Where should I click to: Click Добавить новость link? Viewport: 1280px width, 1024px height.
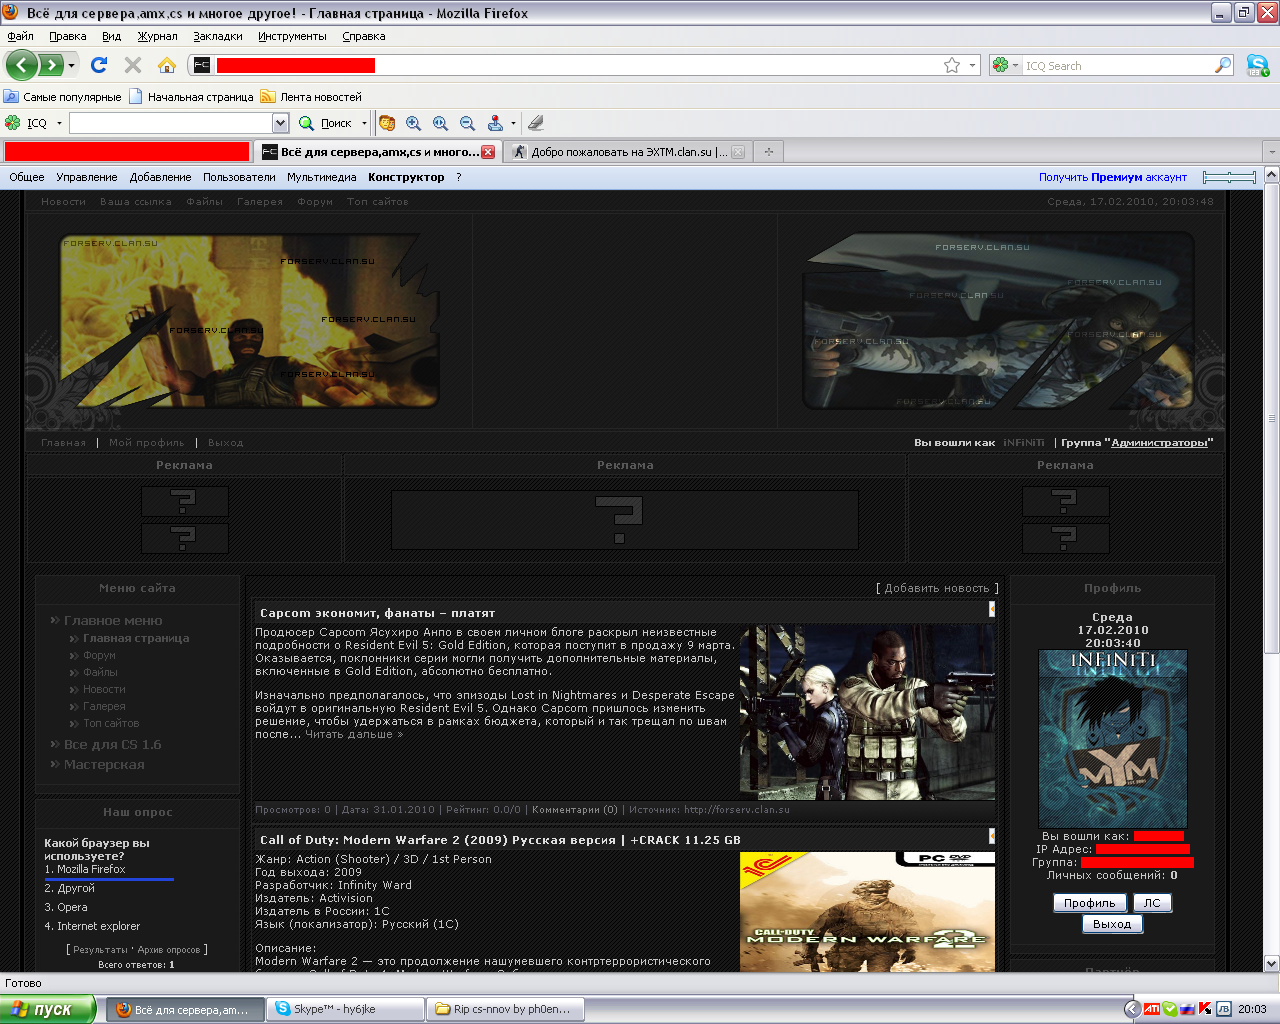click(937, 588)
